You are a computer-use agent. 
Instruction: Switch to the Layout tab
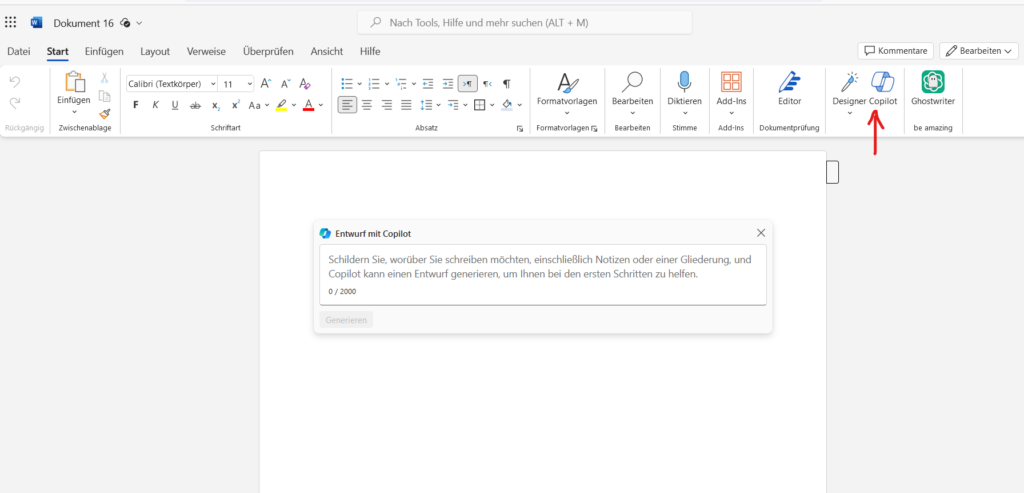tap(155, 51)
